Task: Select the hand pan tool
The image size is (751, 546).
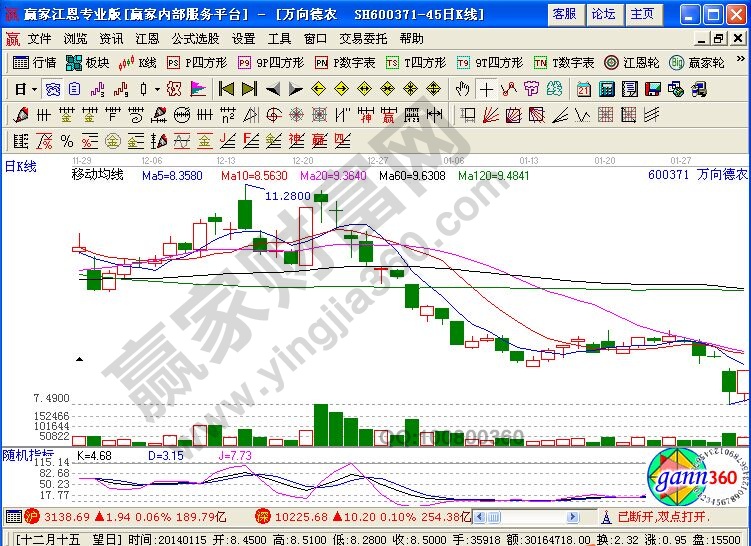Action: click(x=463, y=88)
